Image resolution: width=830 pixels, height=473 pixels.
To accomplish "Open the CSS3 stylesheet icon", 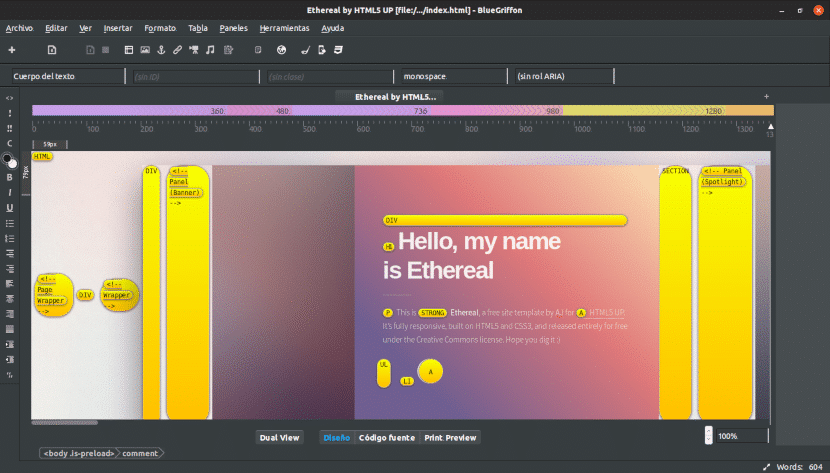I will 338,50.
